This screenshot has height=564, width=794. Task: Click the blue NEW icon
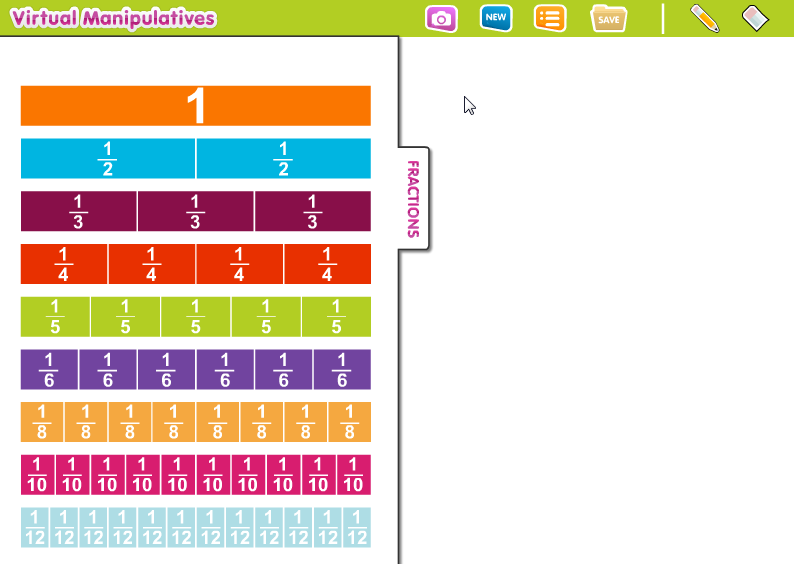pos(496,18)
